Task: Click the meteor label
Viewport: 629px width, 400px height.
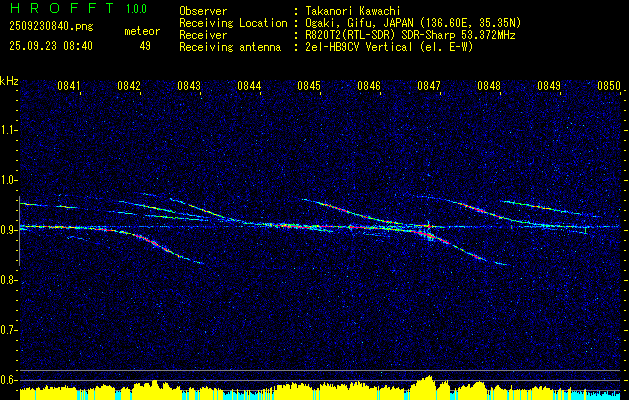Action: coord(142,31)
